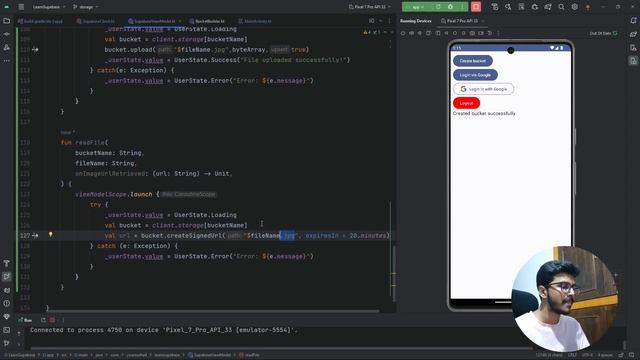This screenshot has width=640, height=360.
Task: Open IDE settings gear icon
Action: coord(574,7)
